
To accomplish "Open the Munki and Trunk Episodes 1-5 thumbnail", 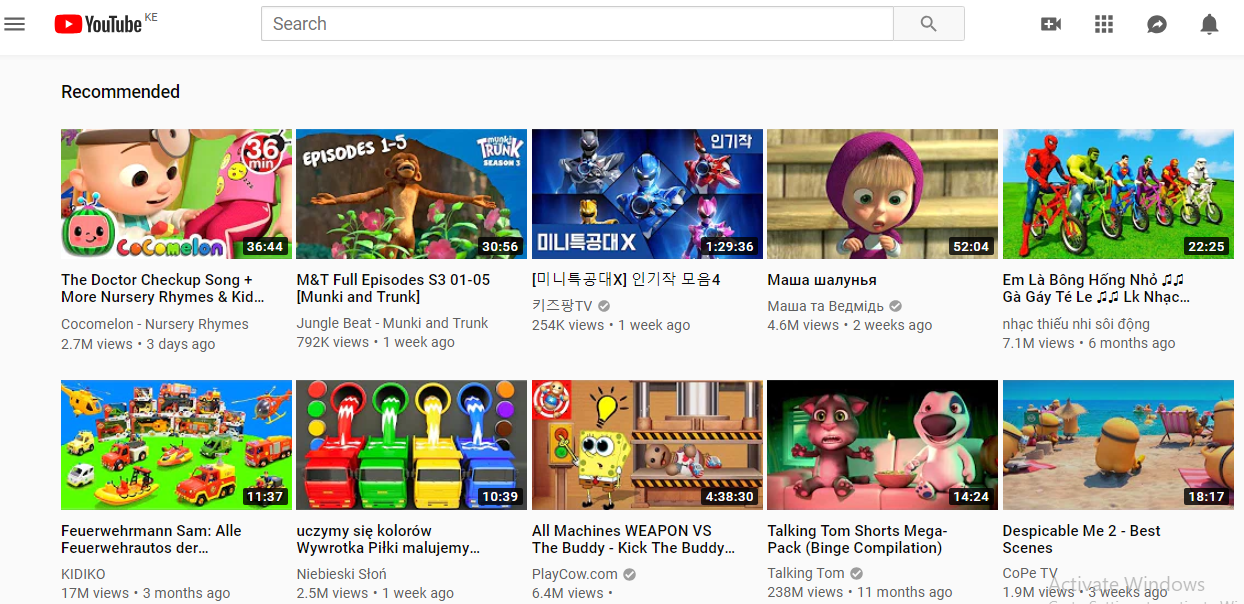I will [412, 194].
